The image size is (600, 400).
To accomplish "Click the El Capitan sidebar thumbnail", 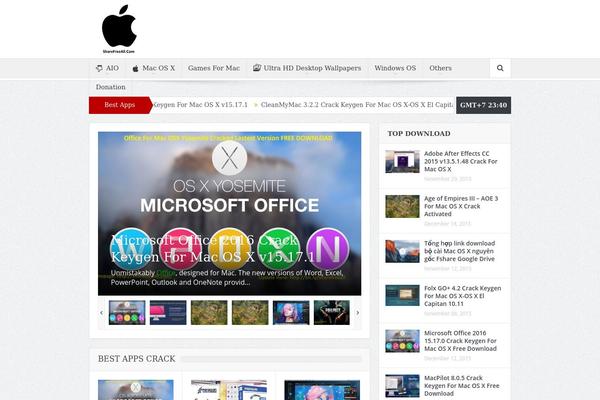I will tap(402, 251).
